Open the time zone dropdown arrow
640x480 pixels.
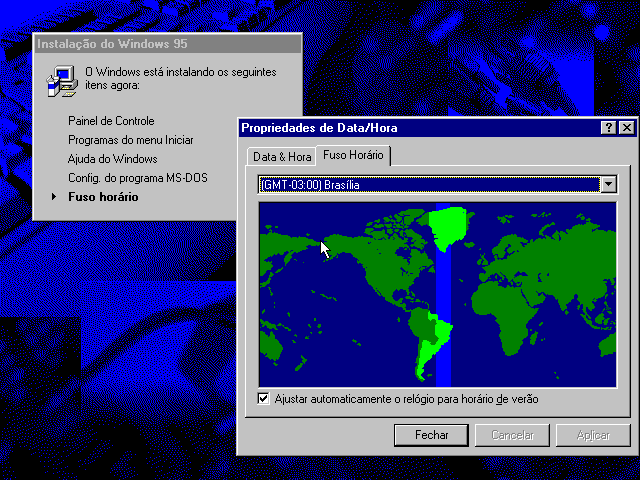(608, 184)
